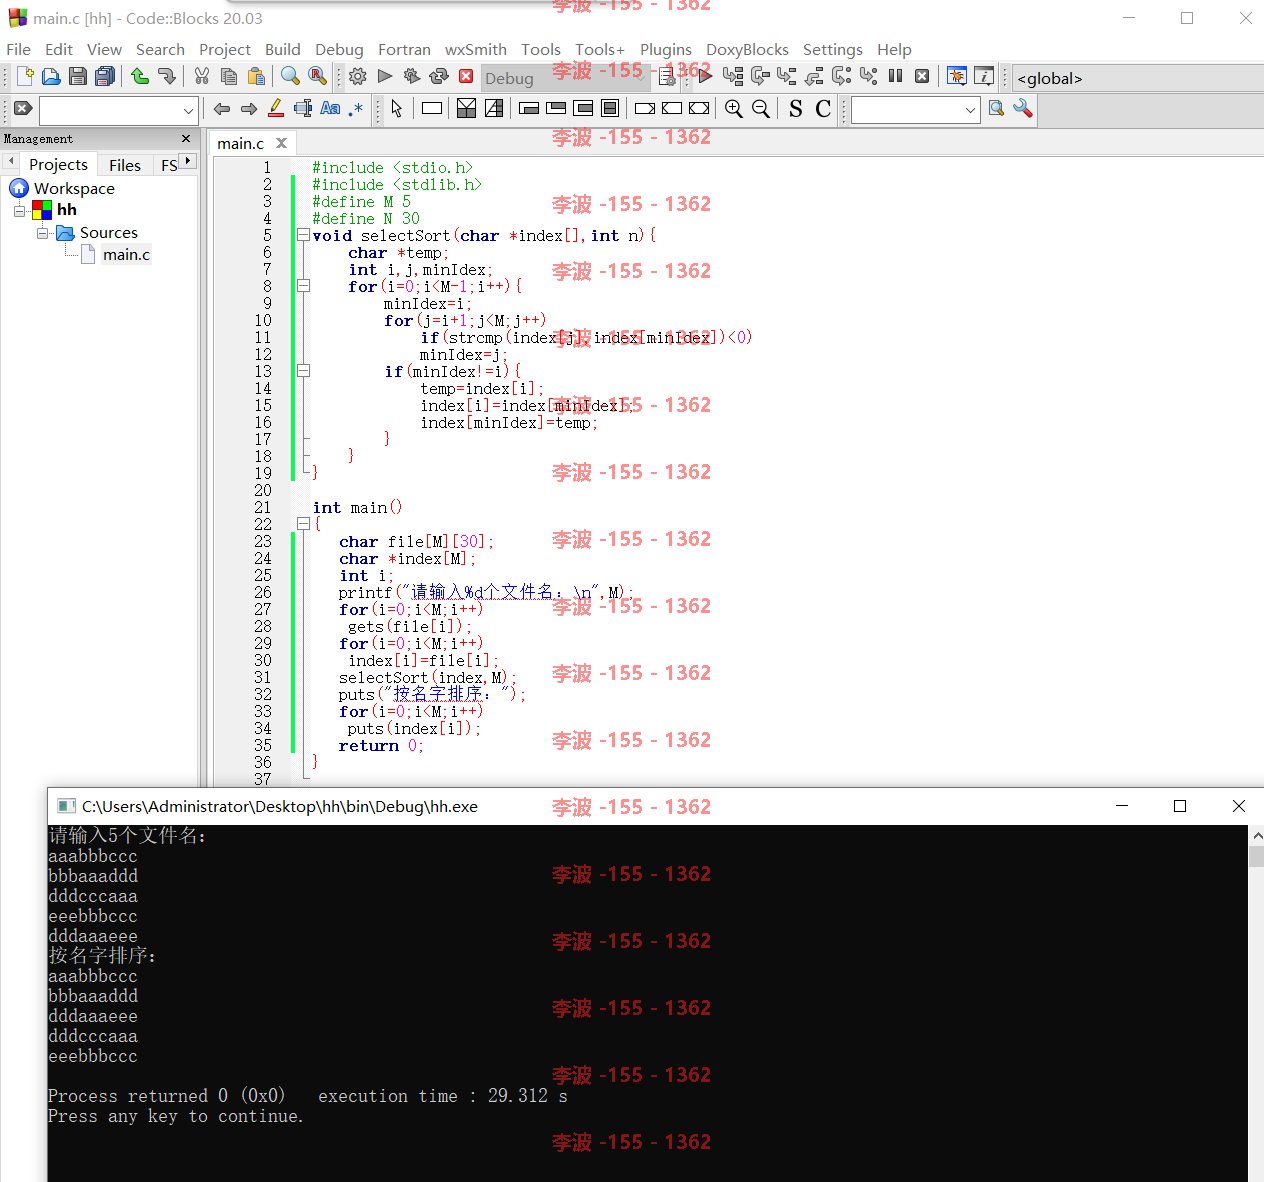The image size is (1264, 1182).
Task: Stop the debugger with the X icon
Action: [922, 76]
